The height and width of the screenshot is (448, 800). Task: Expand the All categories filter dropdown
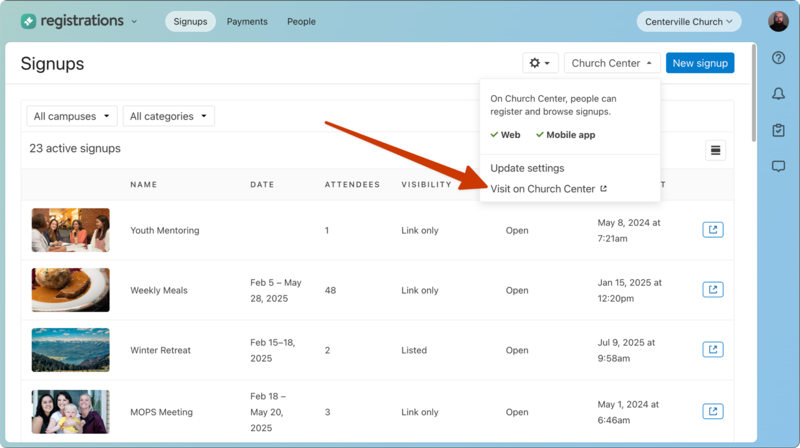pyautogui.click(x=168, y=117)
